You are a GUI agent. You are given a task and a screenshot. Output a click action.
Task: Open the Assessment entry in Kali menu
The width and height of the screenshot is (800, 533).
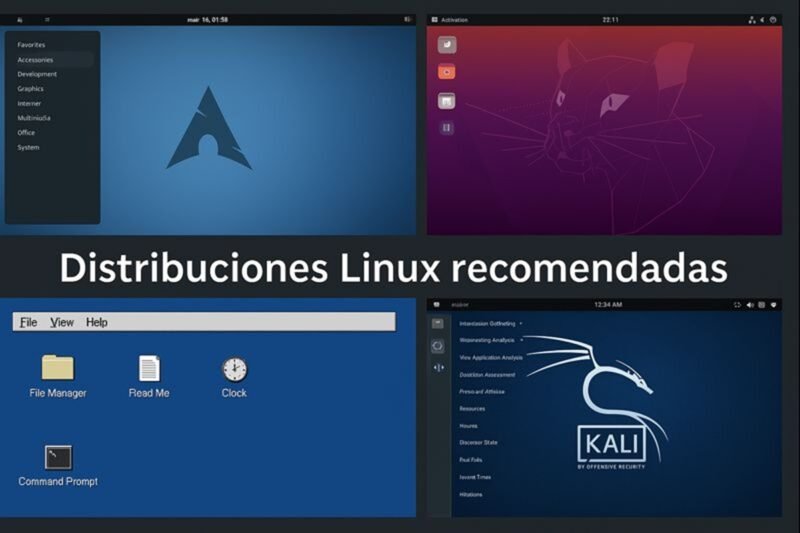coord(487,375)
